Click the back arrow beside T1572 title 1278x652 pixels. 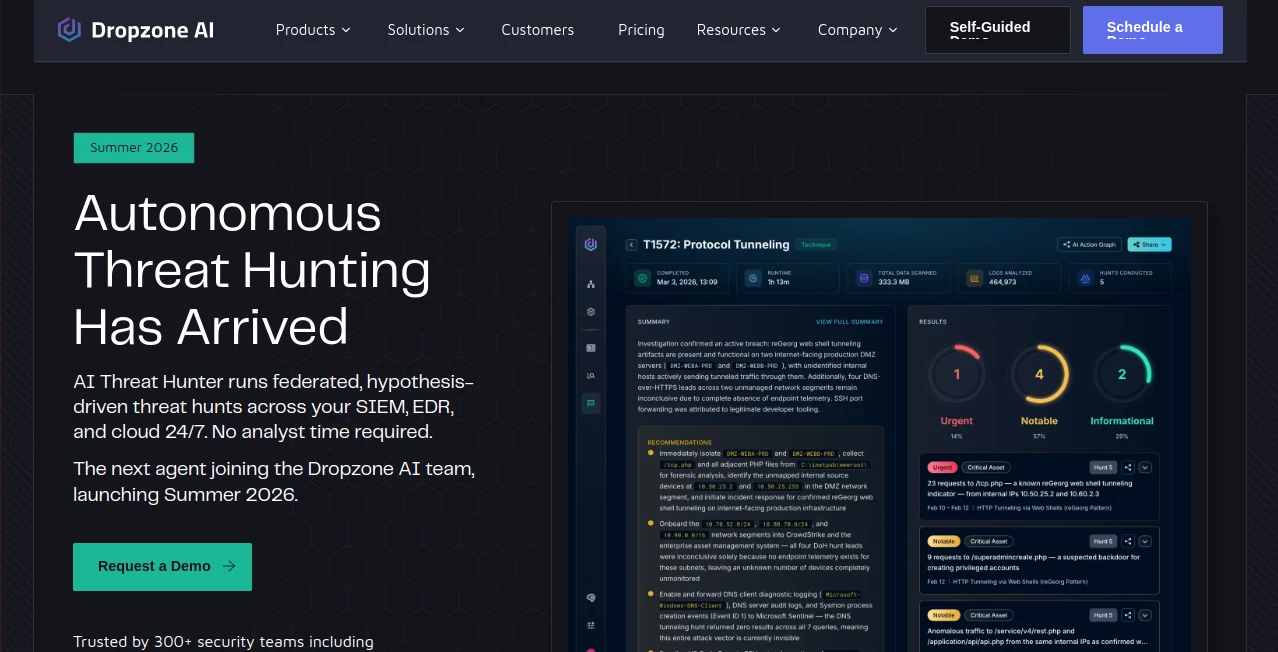631,244
